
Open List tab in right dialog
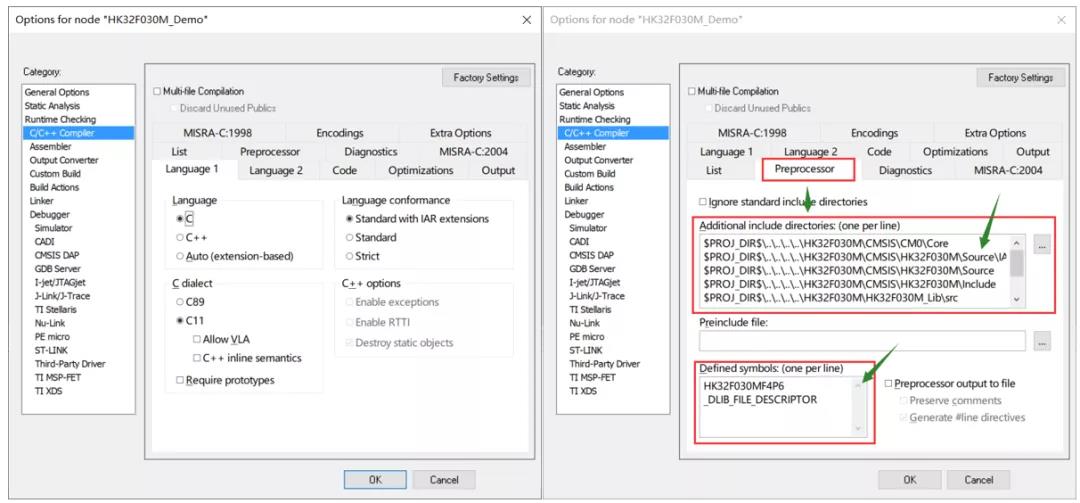point(714,170)
